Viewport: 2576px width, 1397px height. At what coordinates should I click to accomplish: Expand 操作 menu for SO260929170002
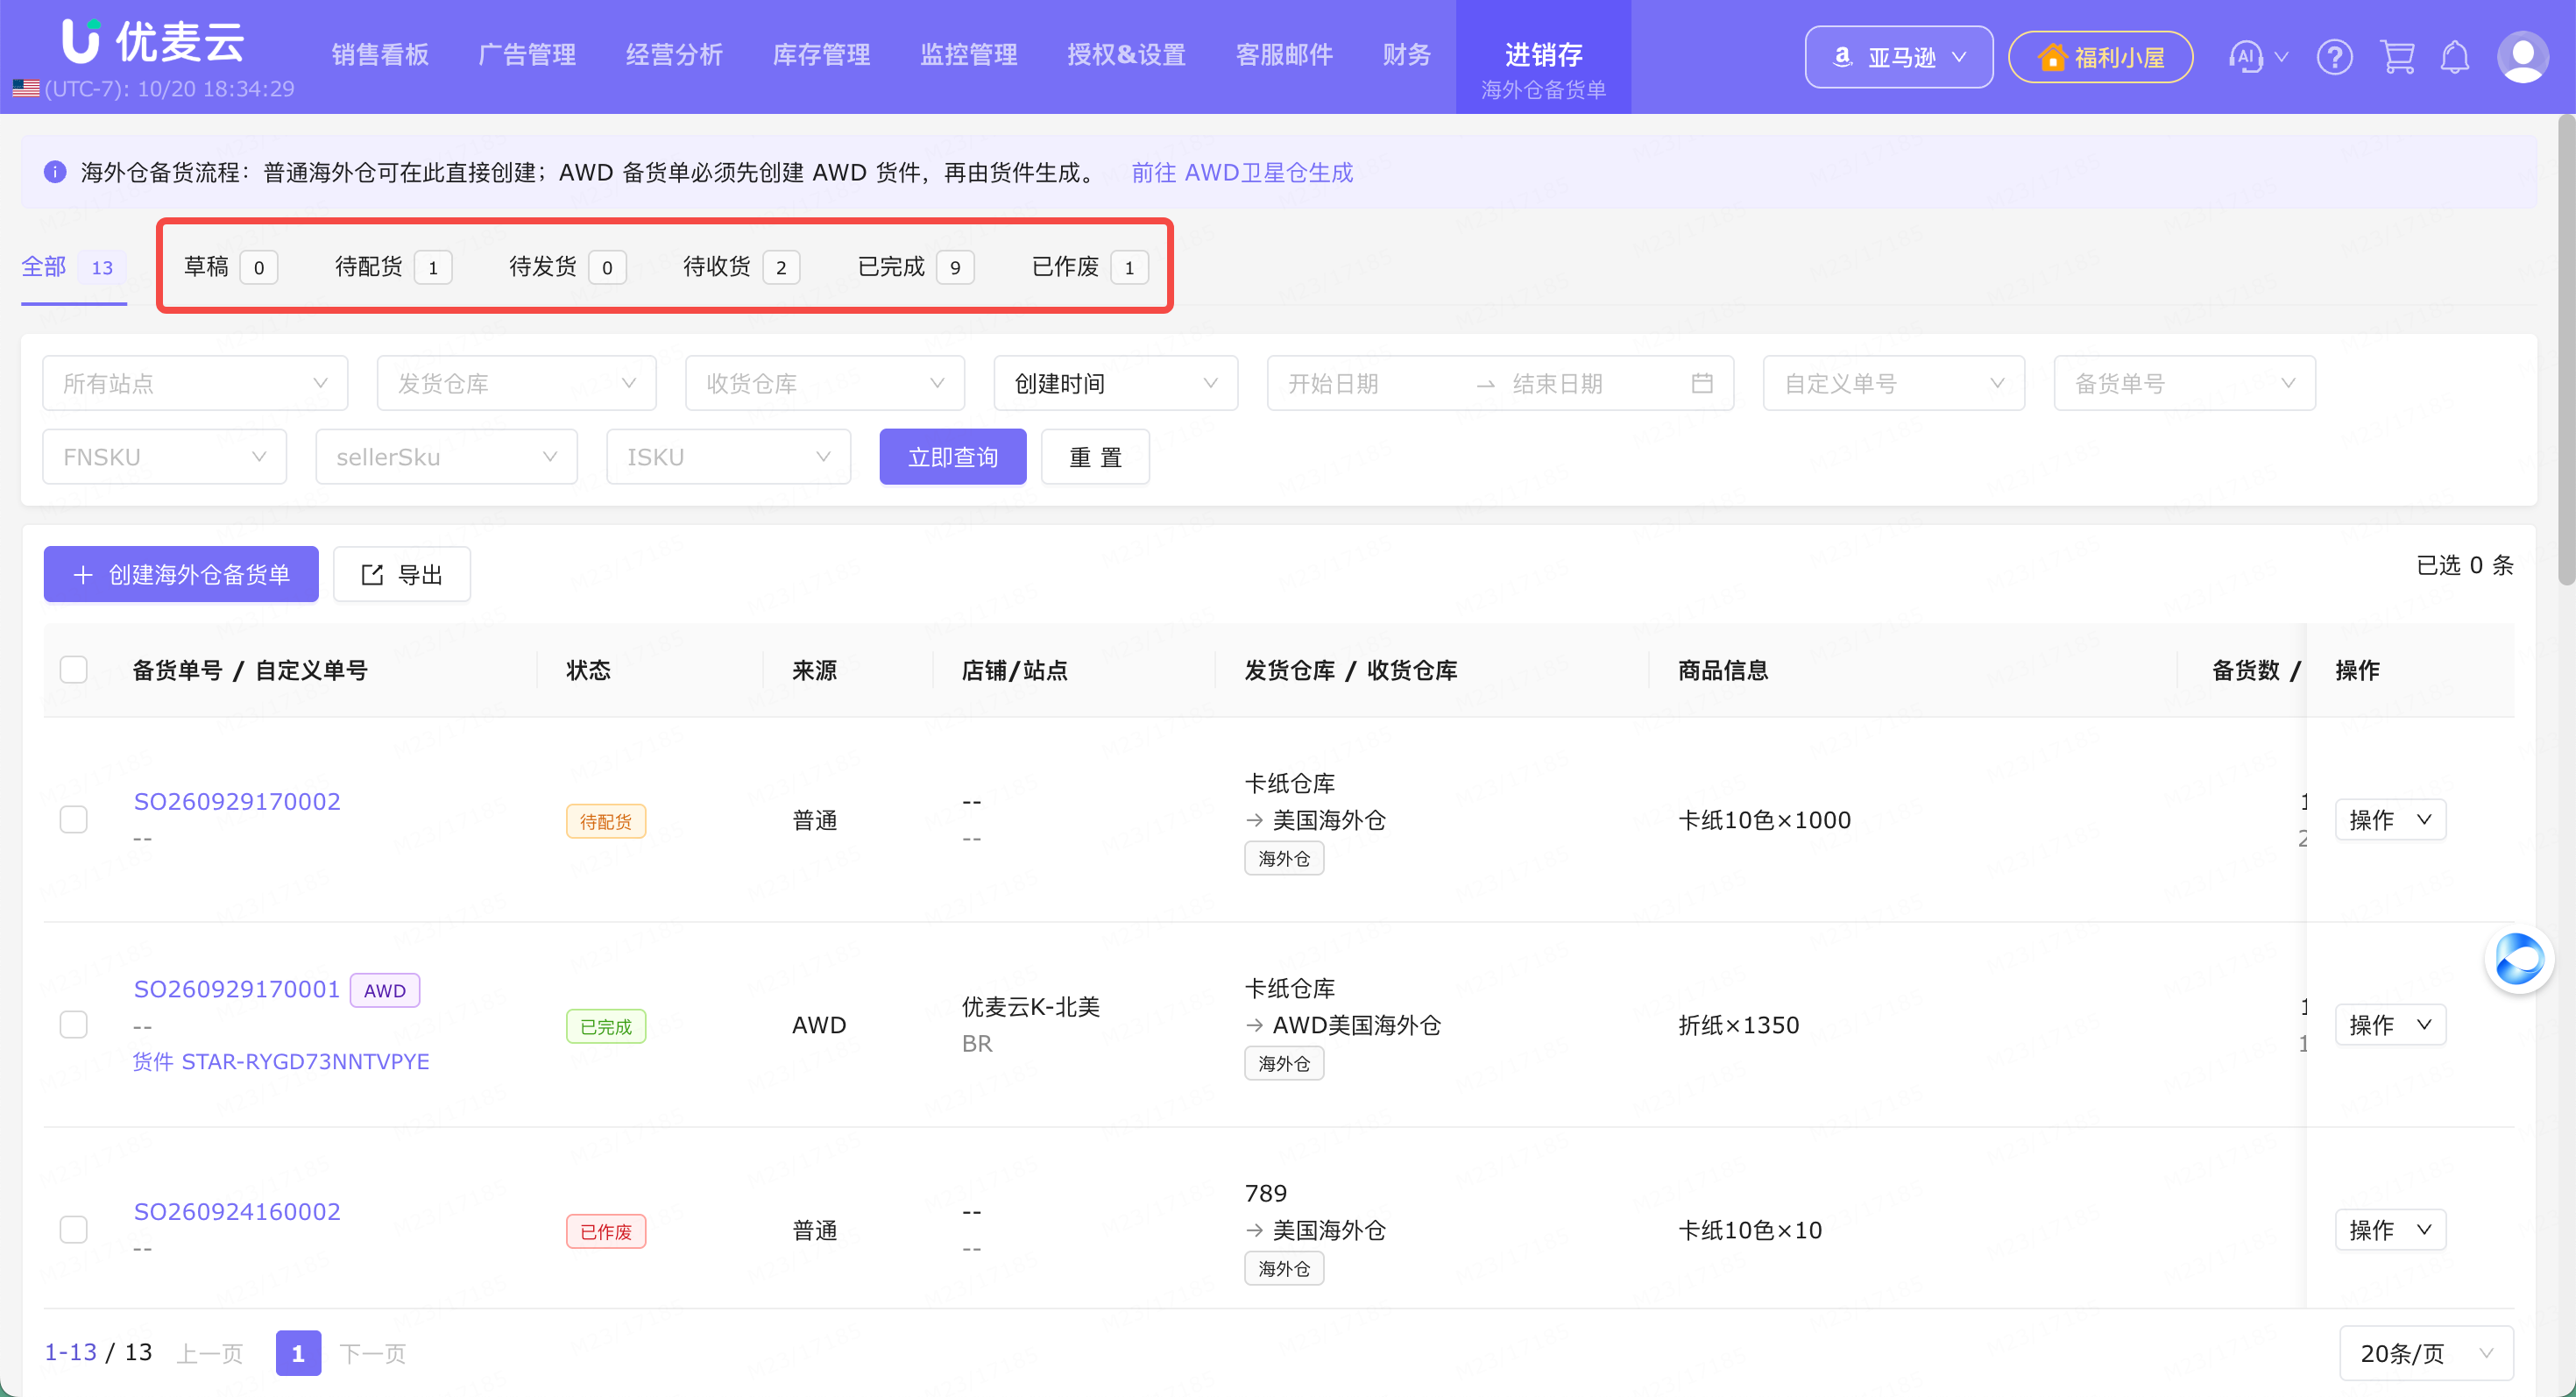(x=2390, y=820)
